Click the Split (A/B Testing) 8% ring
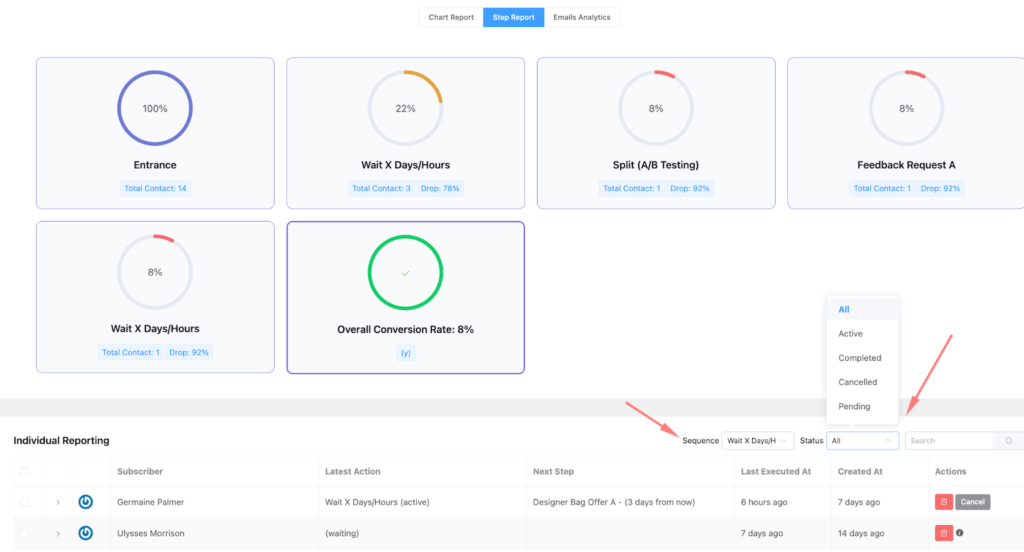Image resolution: width=1024 pixels, height=552 pixels. pos(656,108)
